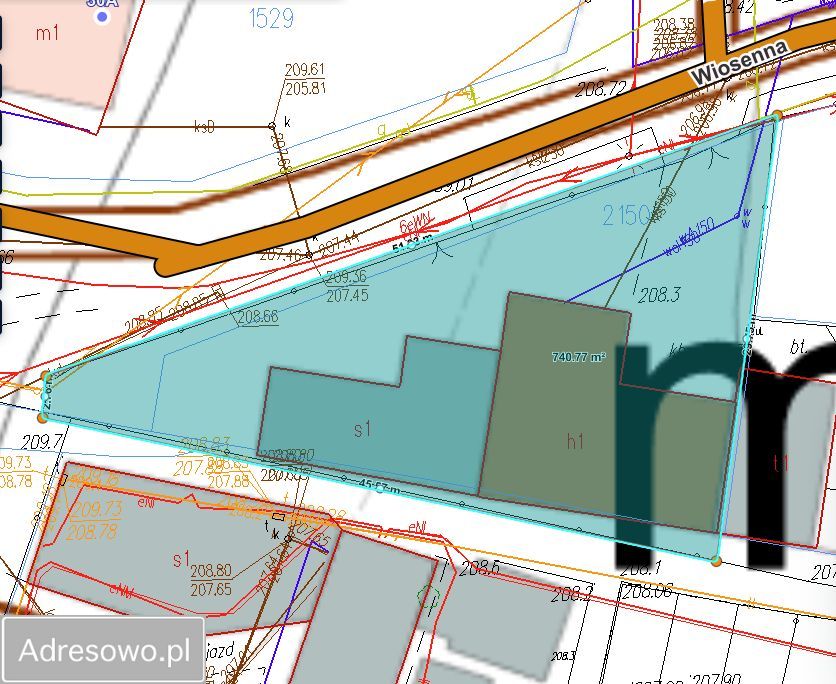Click the measured area label 740.77 m²
Viewport: 836px width, 684px height.
tap(578, 357)
